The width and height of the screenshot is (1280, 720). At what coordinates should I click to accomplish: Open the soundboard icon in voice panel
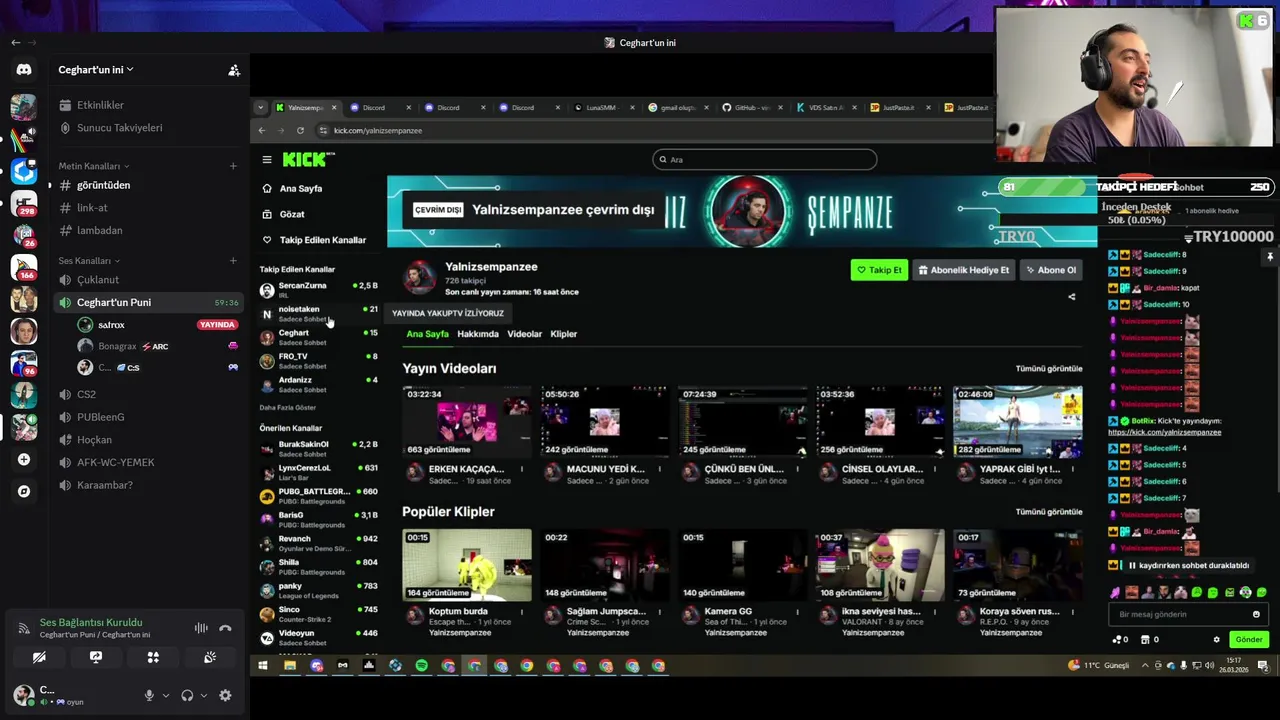click(210, 657)
